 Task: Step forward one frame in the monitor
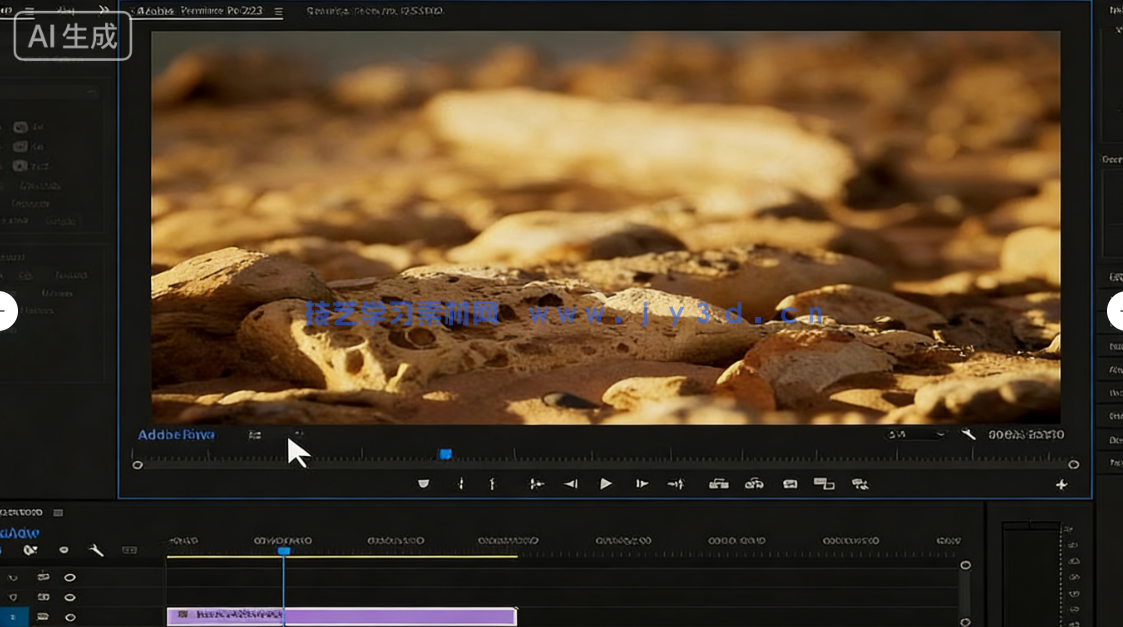pos(642,484)
